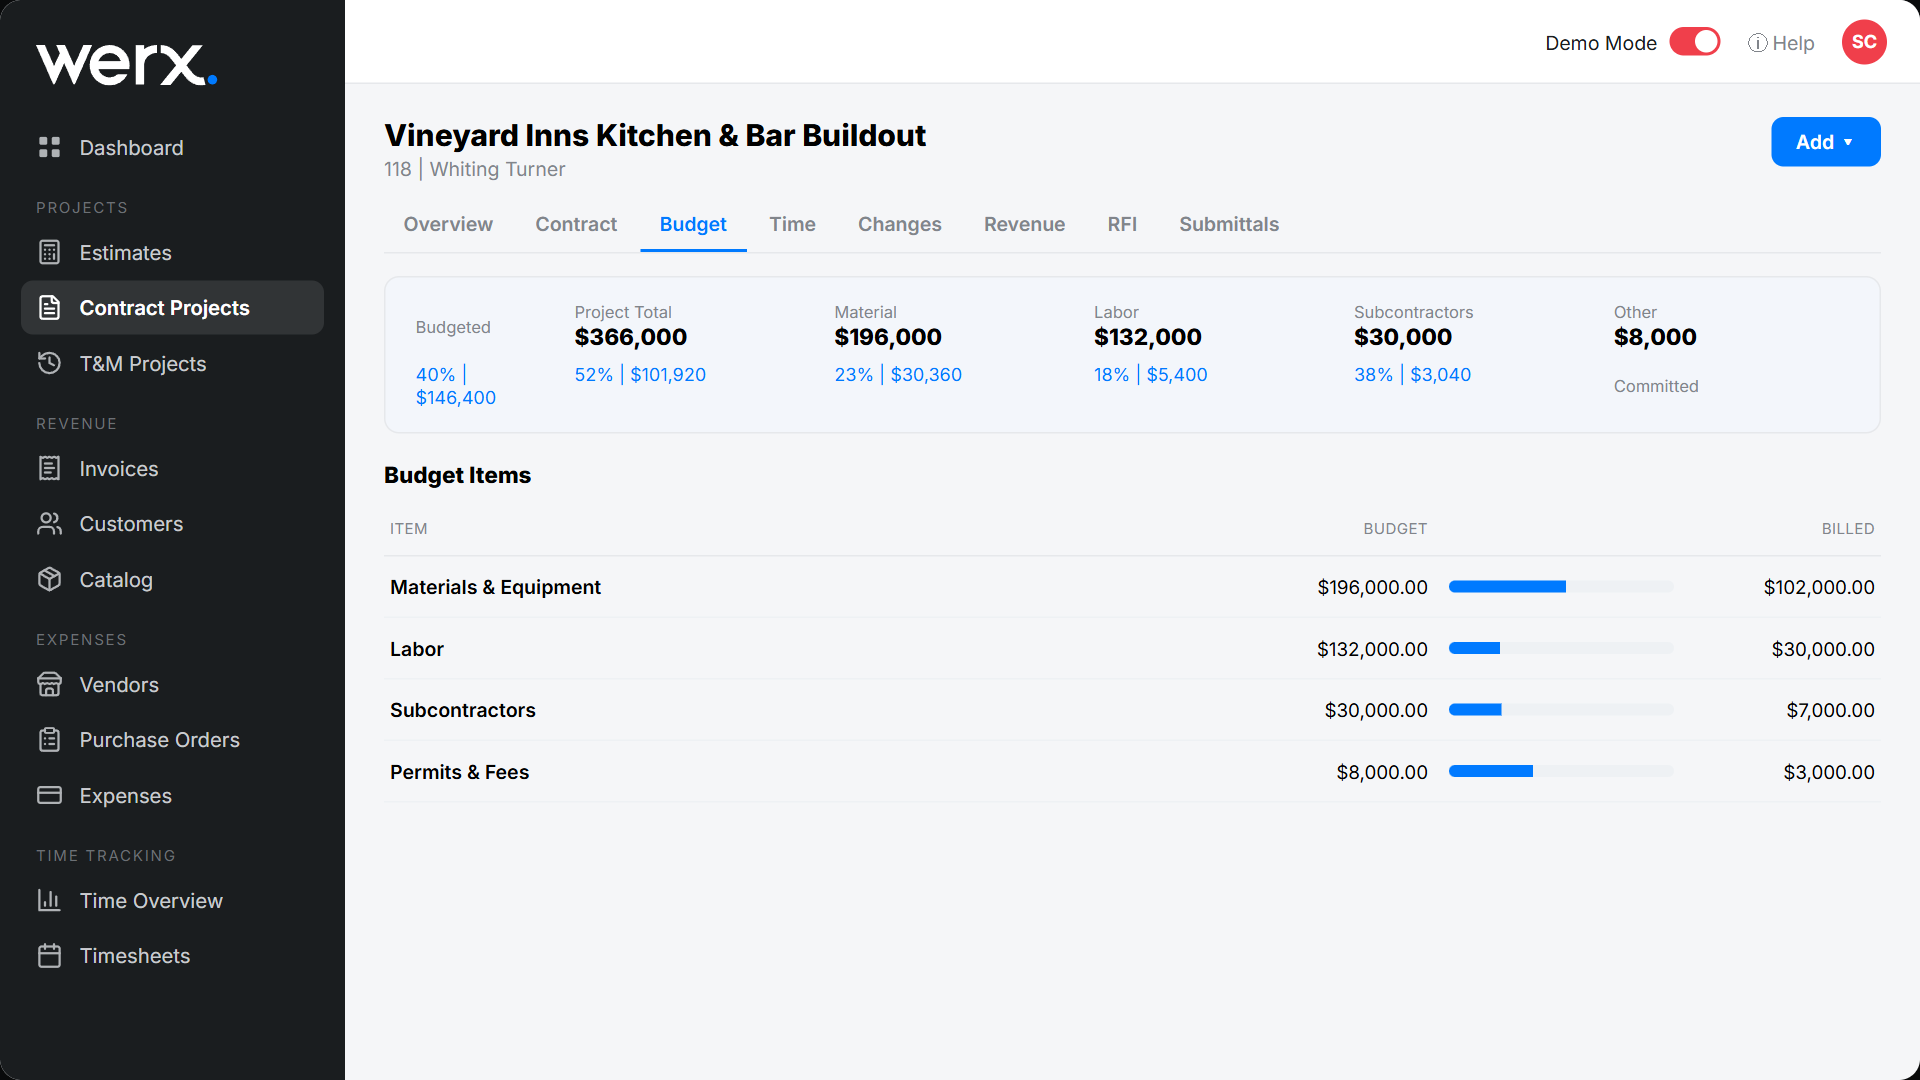This screenshot has height=1080, width=1920.
Task: Open the Add dropdown button
Action: point(1825,142)
